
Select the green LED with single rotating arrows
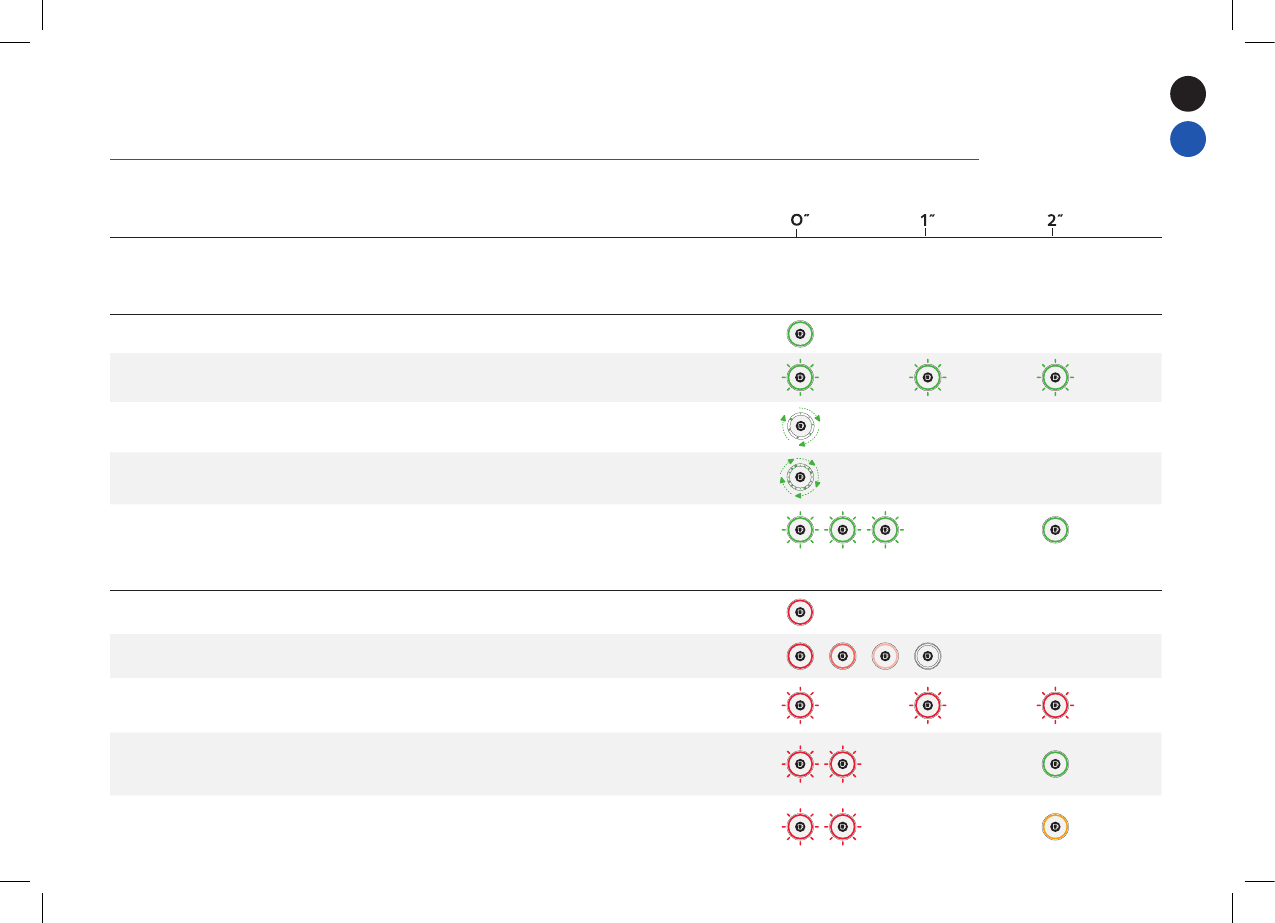pyautogui.click(x=799, y=427)
